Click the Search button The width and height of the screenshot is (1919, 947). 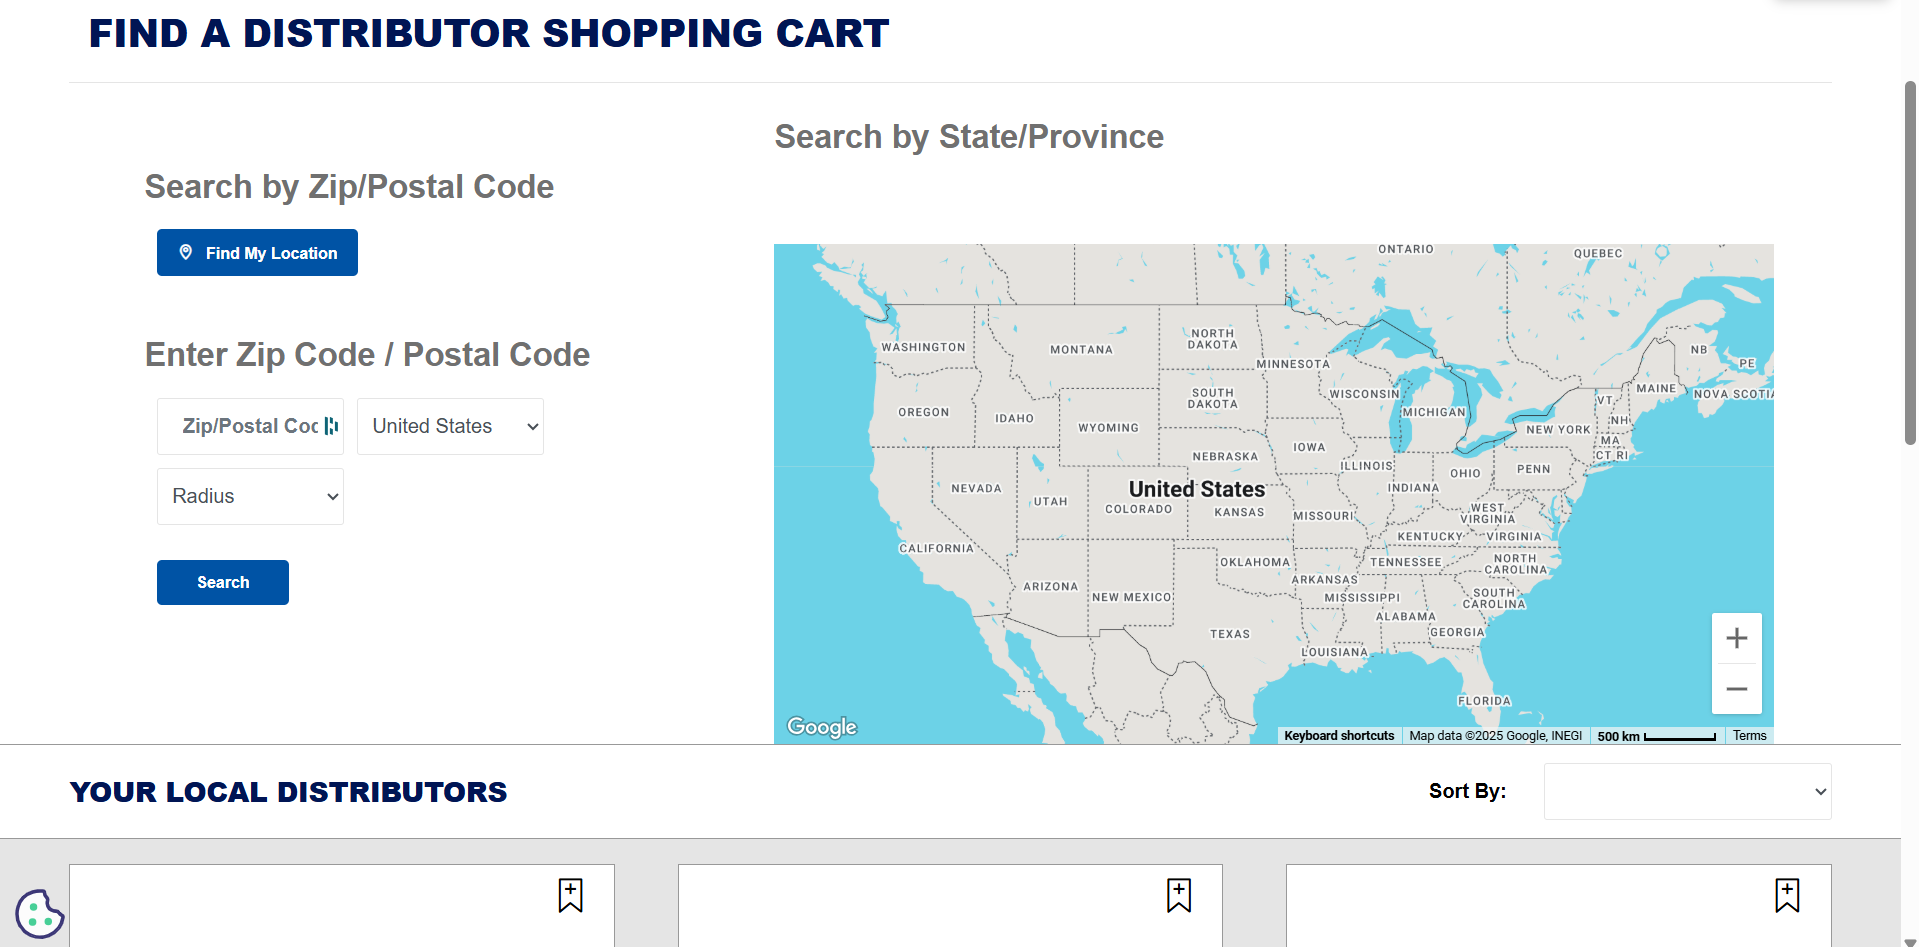tap(222, 582)
